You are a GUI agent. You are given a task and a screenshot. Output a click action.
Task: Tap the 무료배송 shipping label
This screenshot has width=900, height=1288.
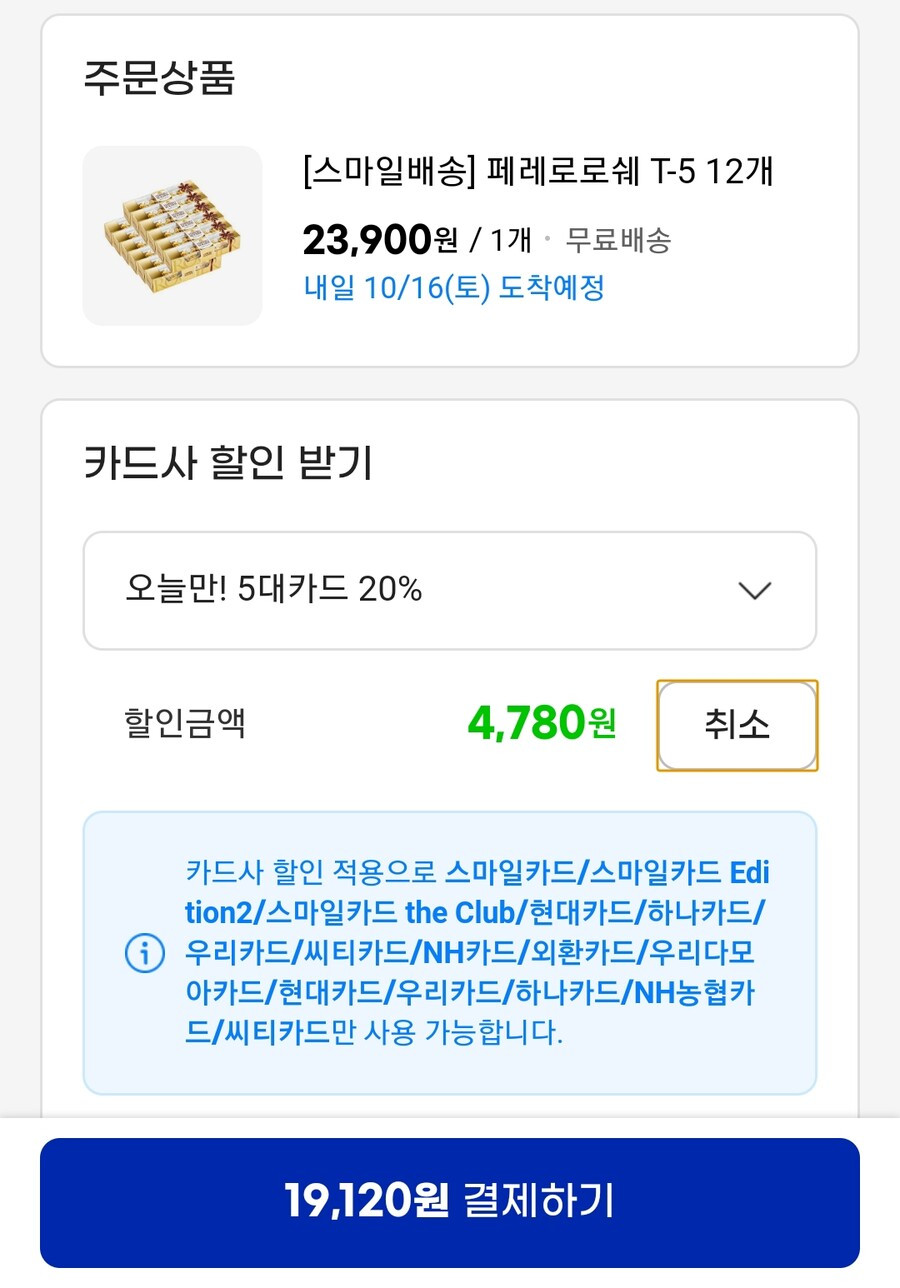coord(618,240)
